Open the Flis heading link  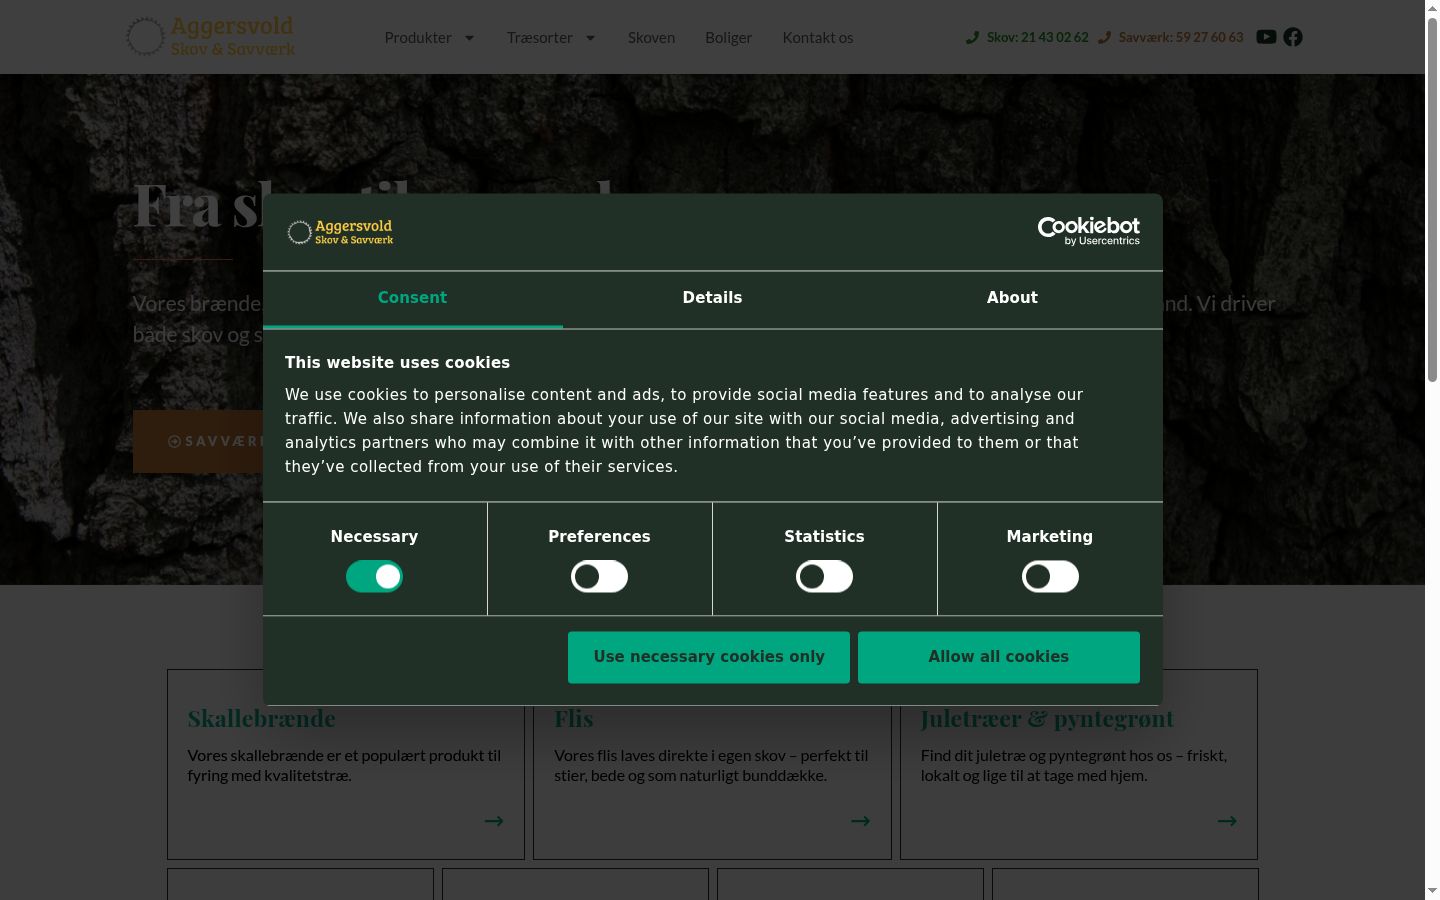pos(574,718)
